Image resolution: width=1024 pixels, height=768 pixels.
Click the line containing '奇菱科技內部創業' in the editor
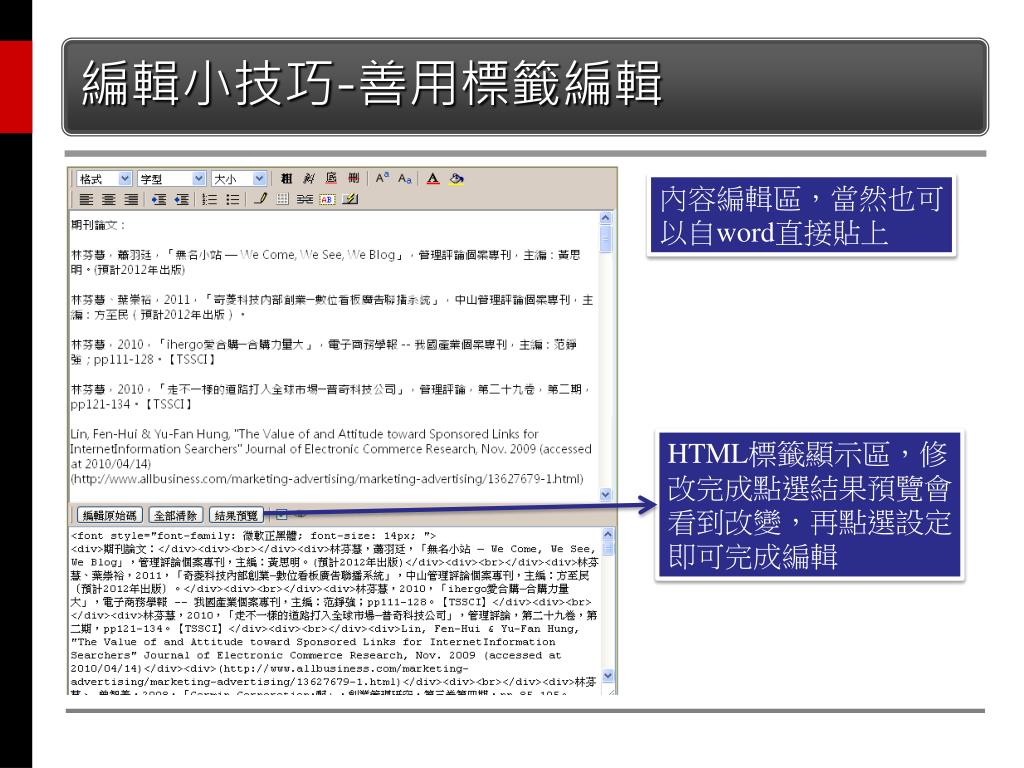click(332, 300)
